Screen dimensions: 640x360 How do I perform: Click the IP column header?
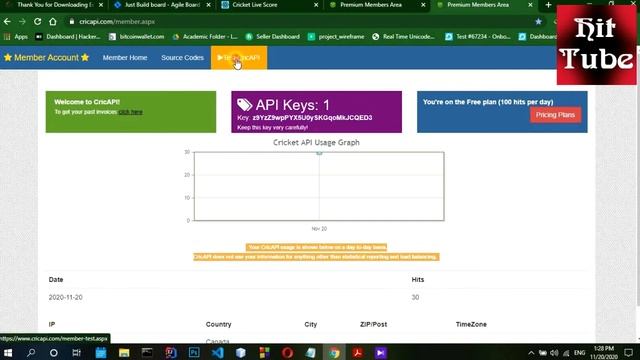[52, 324]
